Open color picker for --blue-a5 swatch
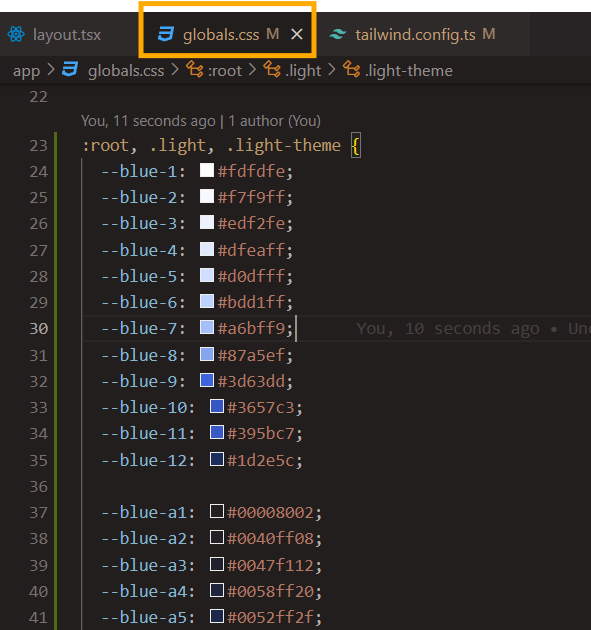 click(x=217, y=616)
